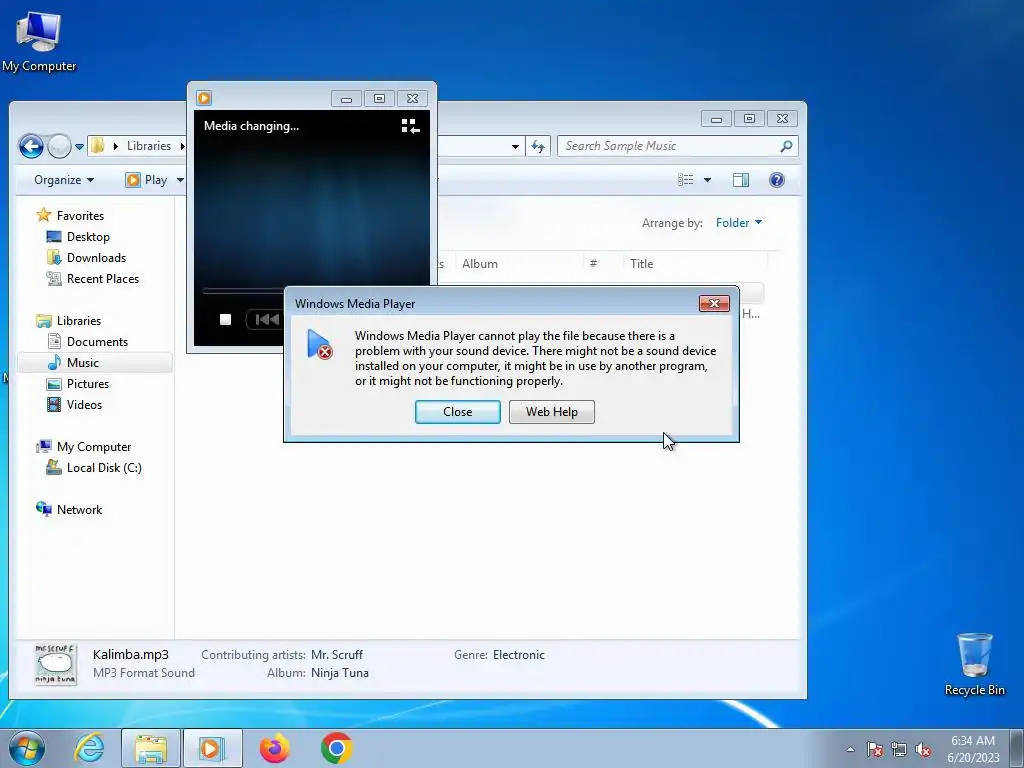Open Local Disk (C:)
The width and height of the screenshot is (1024, 768).
click(x=104, y=468)
